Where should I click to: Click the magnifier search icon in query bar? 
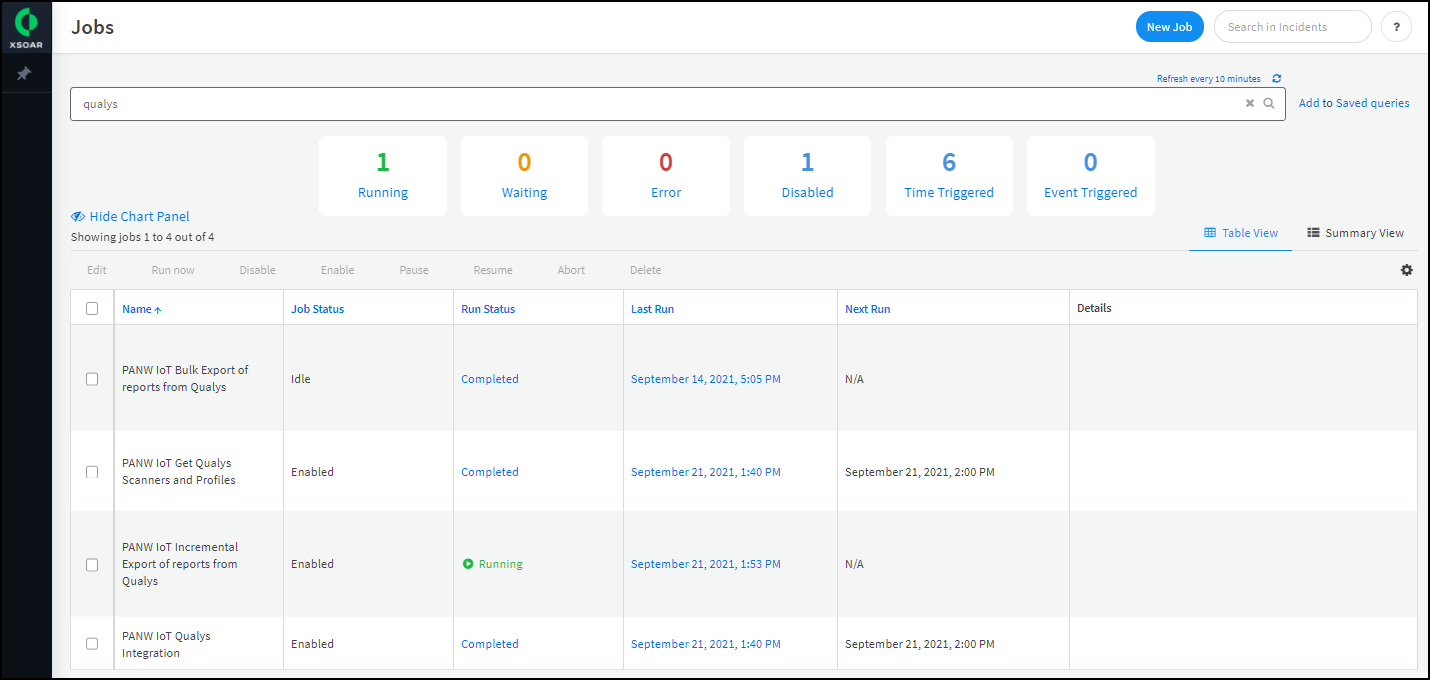point(1269,103)
